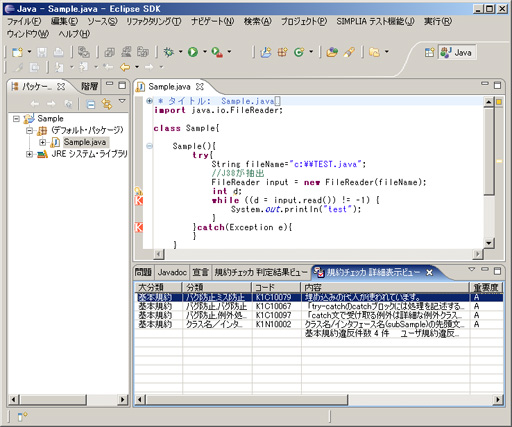This screenshot has height=427, width=512.
Task: Switch to the 宣言 tab
Action: coord(200,272)
